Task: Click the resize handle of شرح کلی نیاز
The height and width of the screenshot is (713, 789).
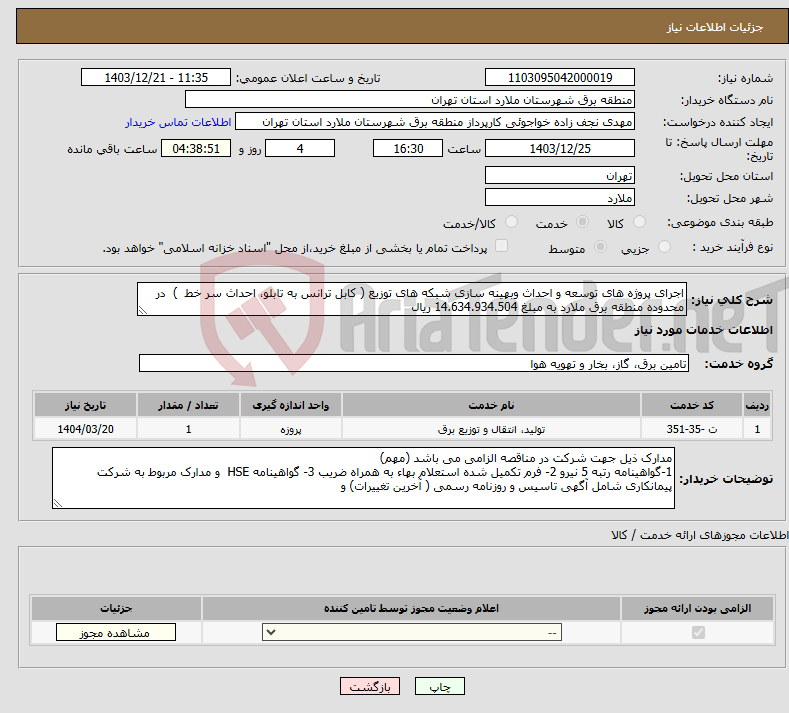Action: click(142, 310)
